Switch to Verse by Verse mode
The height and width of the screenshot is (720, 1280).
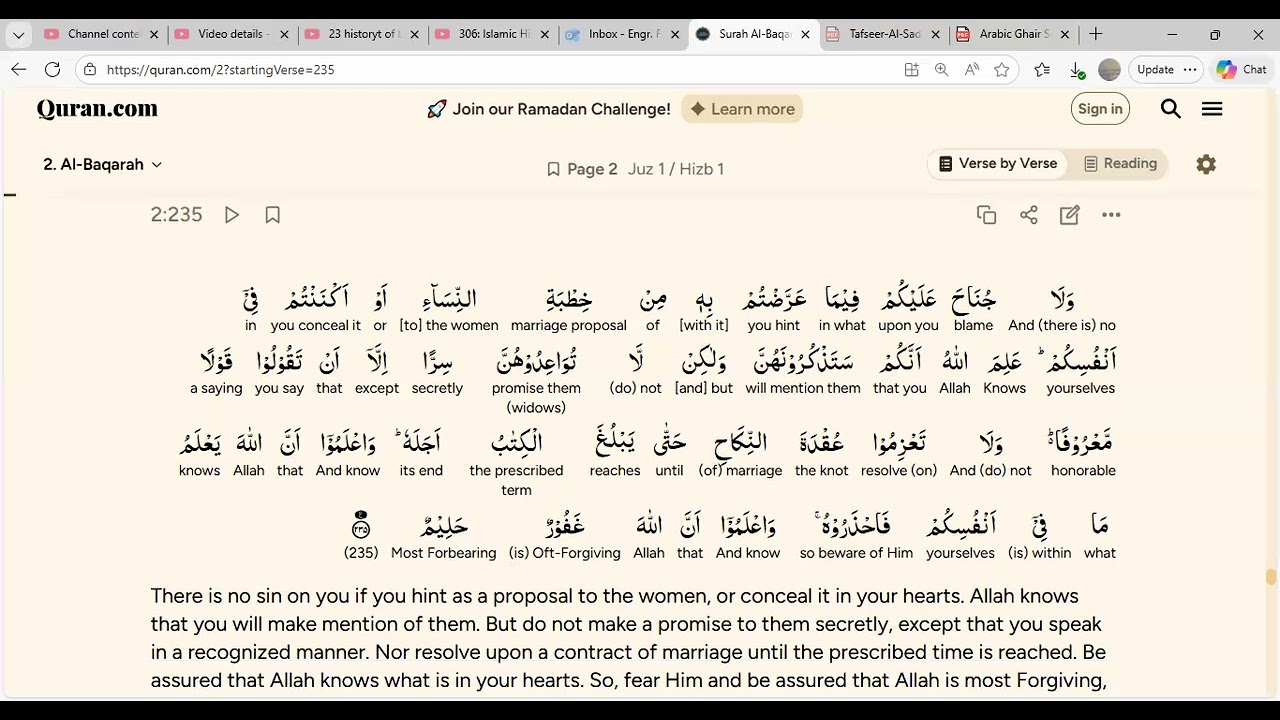997,164
